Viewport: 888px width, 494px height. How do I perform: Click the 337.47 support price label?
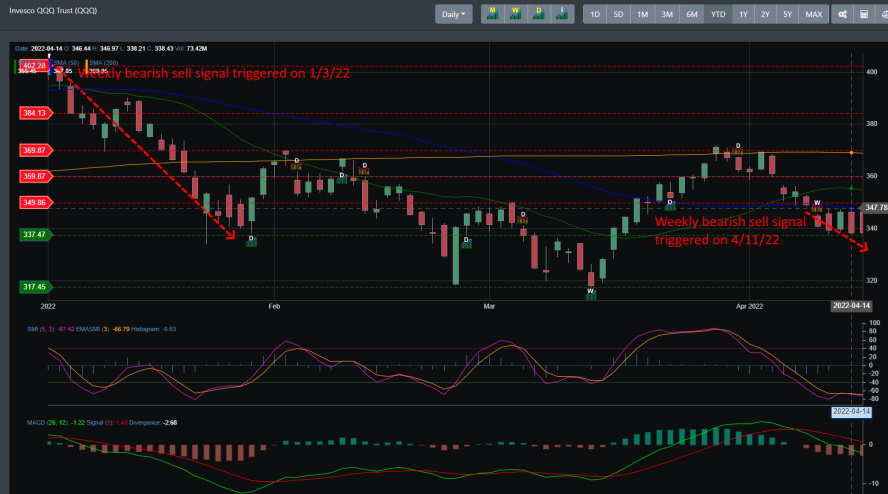tap(35, 234)
